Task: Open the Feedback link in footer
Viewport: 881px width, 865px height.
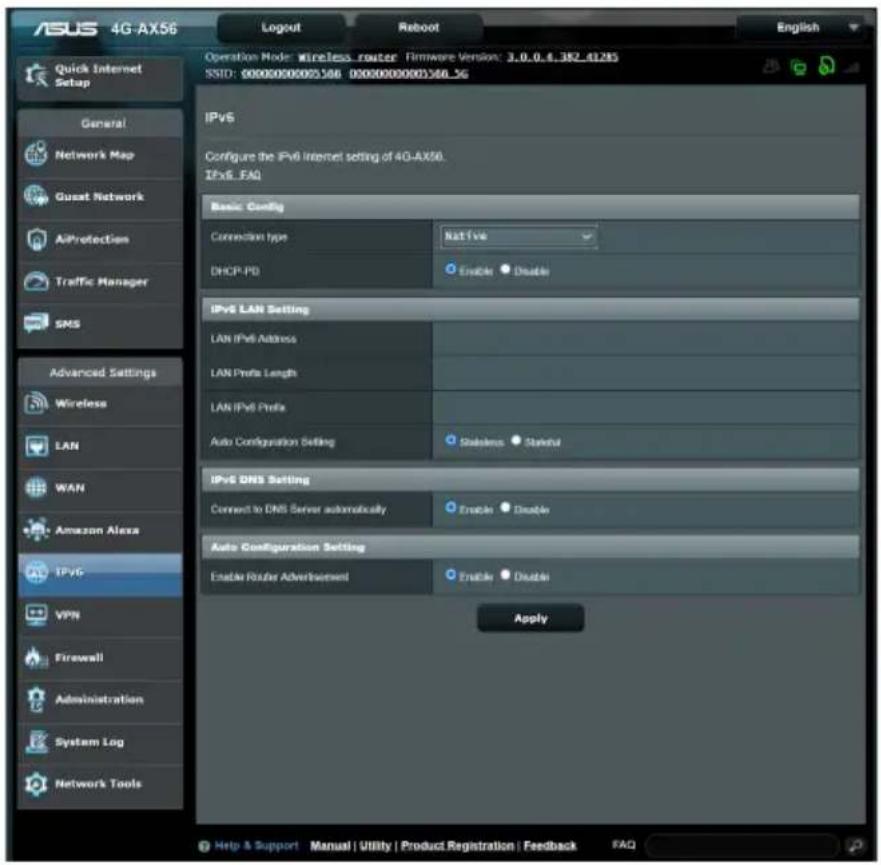Action: click(550, 845)
